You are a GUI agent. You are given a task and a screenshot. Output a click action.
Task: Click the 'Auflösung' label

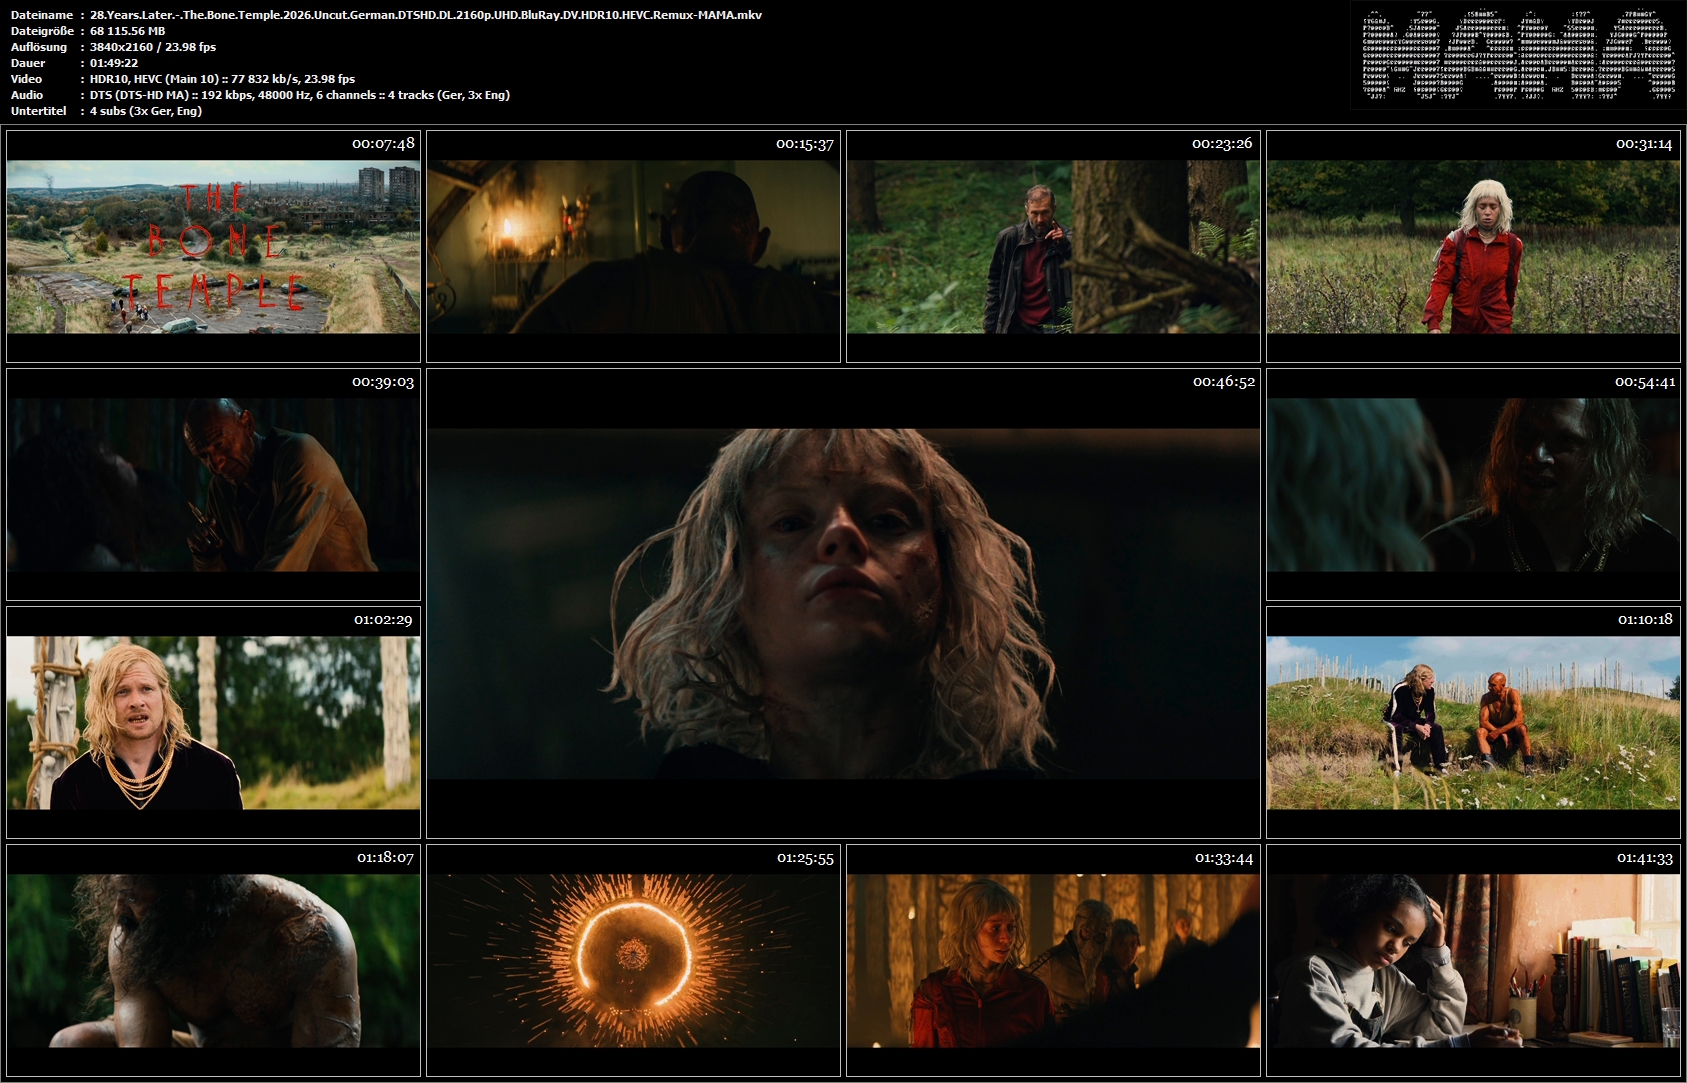click(x=39, y=47)
